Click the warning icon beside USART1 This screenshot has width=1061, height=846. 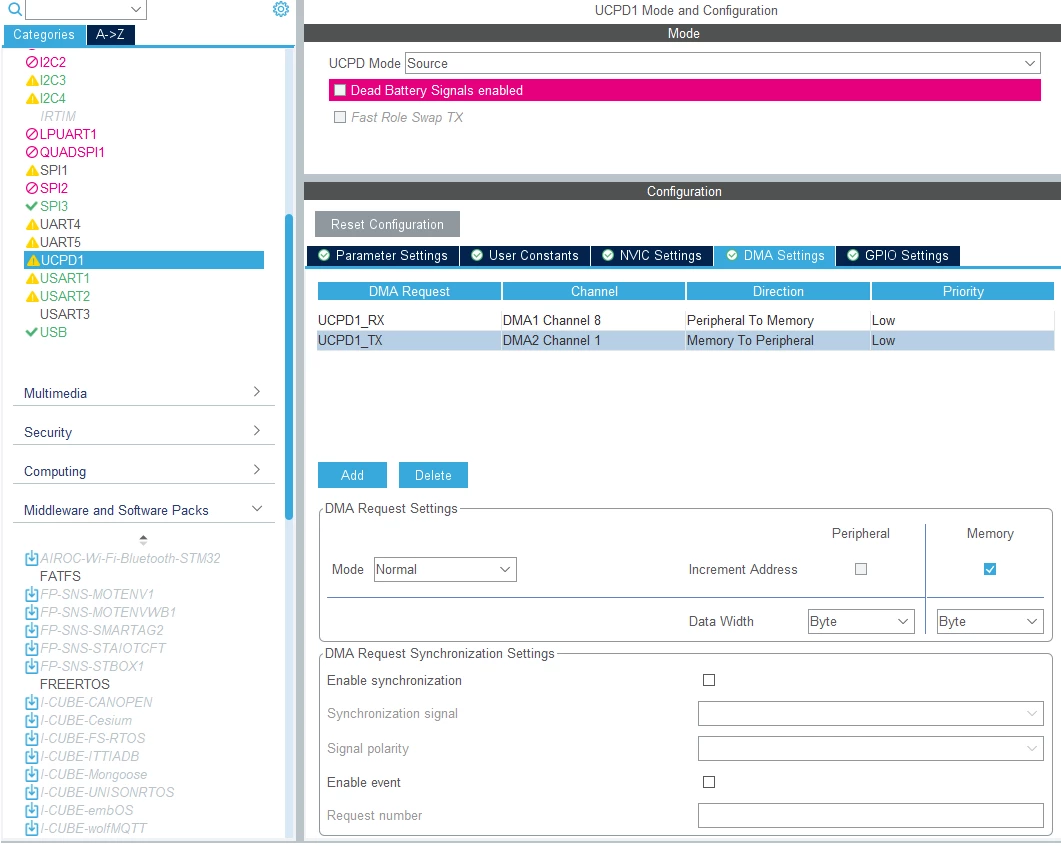tap(32, 278)
